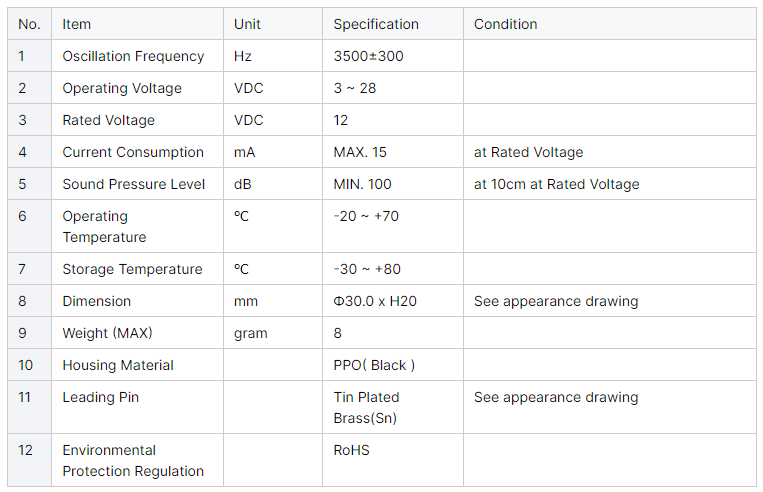Click the "No." column header
Screen dimensions: 763x492
pos(29,24)
